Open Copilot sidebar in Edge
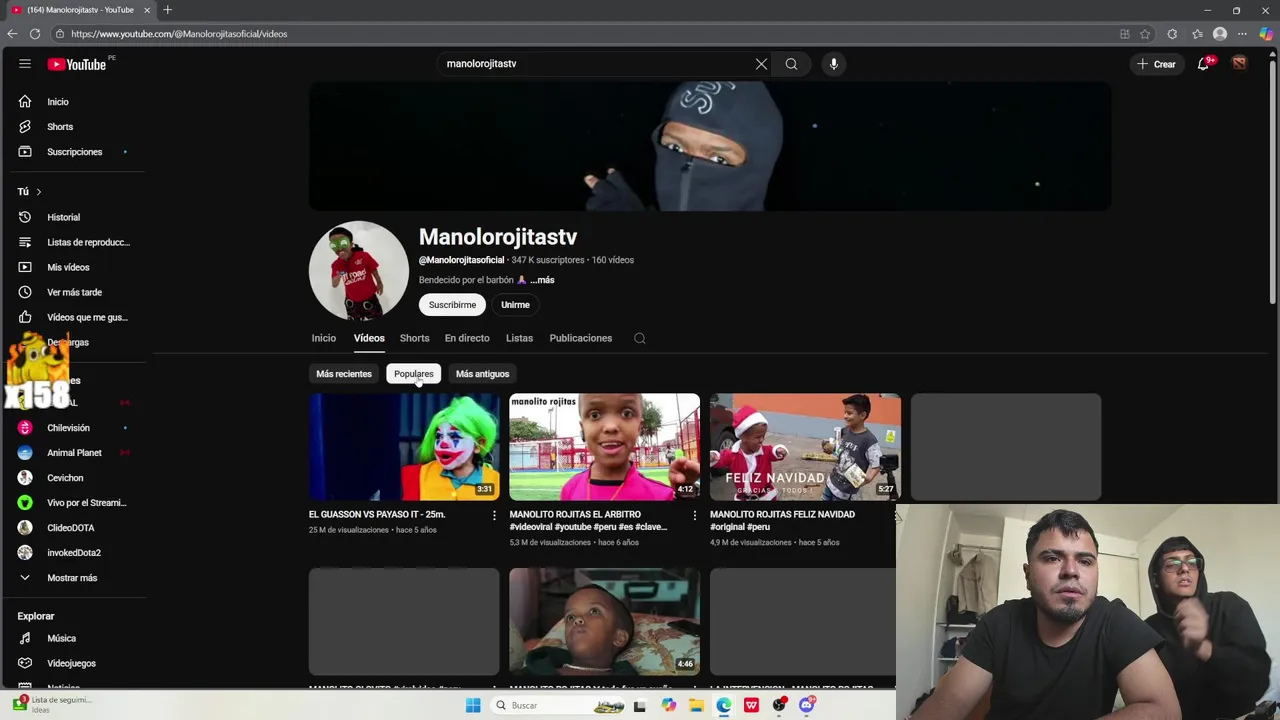The width and height of the screenshot is (1280, 720). point(1266,34)
